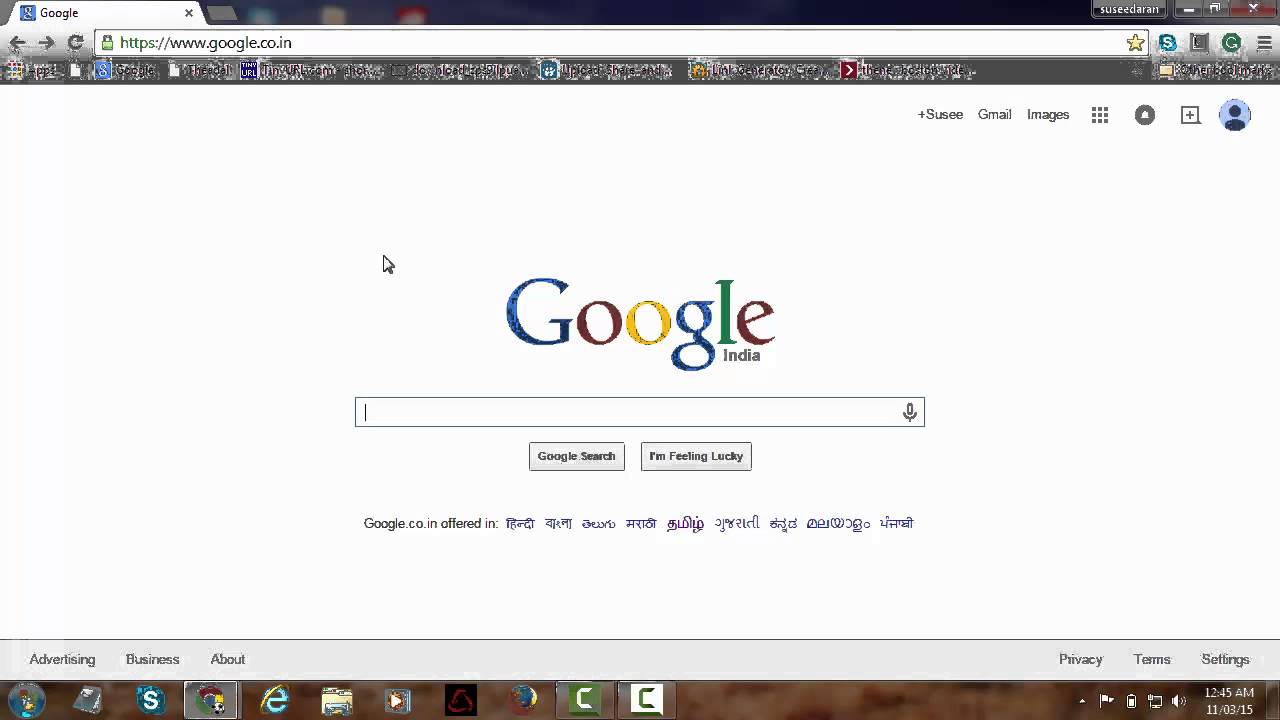Open the Google account avatar

[1235, 115]
